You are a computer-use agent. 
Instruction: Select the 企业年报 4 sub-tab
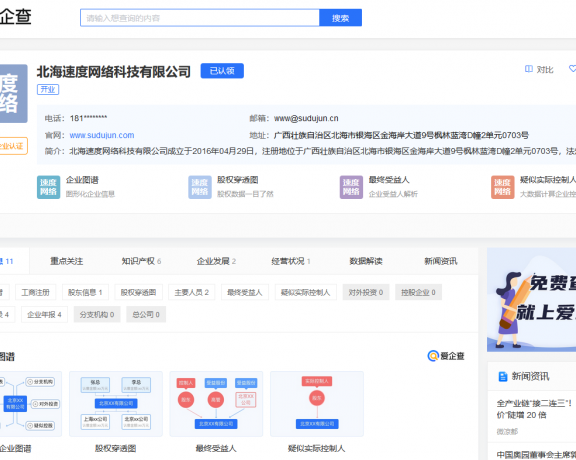pyautogui.click(x=44, y=315)
